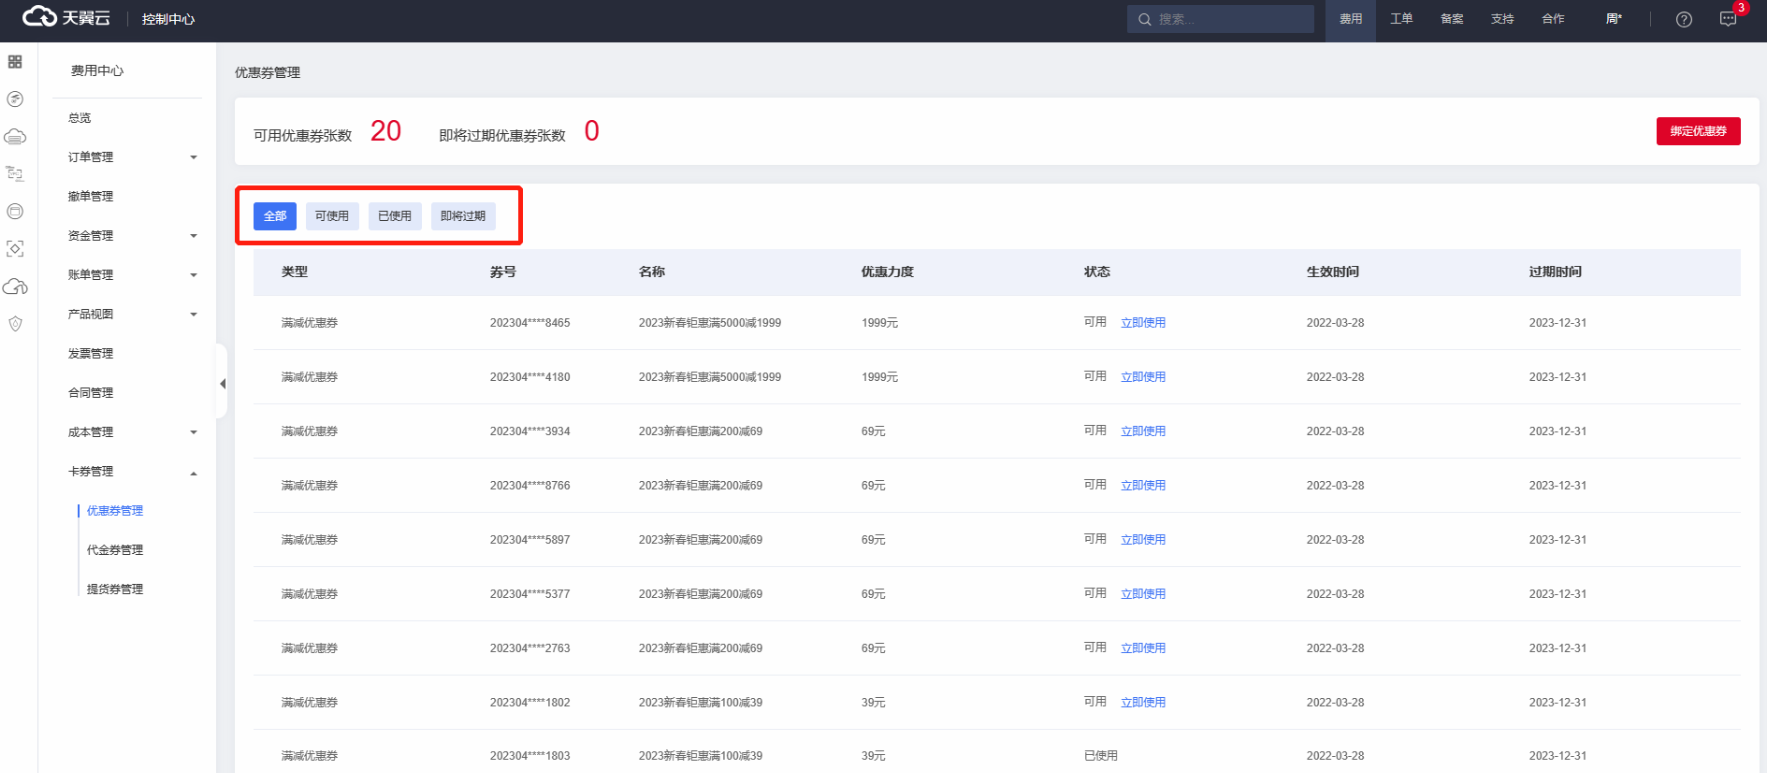The width and height of the screenshot is (1767, 773).
Task: Open the 工单 top menu
Action: [x=1401, y=19]
